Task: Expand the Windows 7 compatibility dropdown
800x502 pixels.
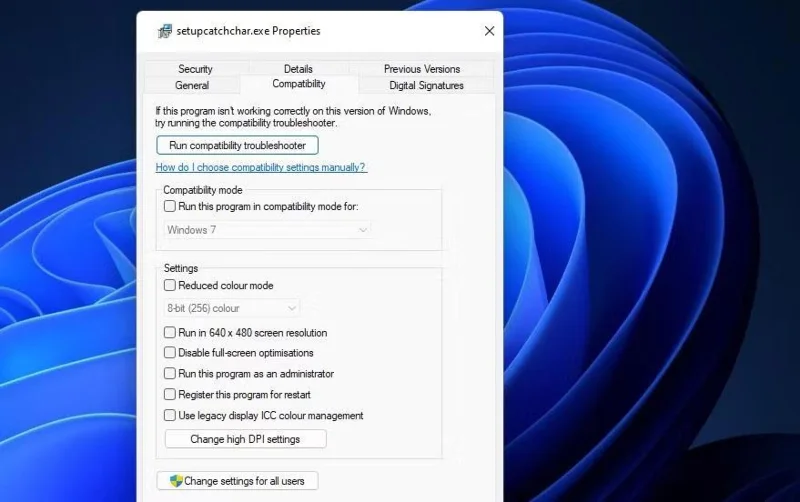Action: (x=266, y=230)
